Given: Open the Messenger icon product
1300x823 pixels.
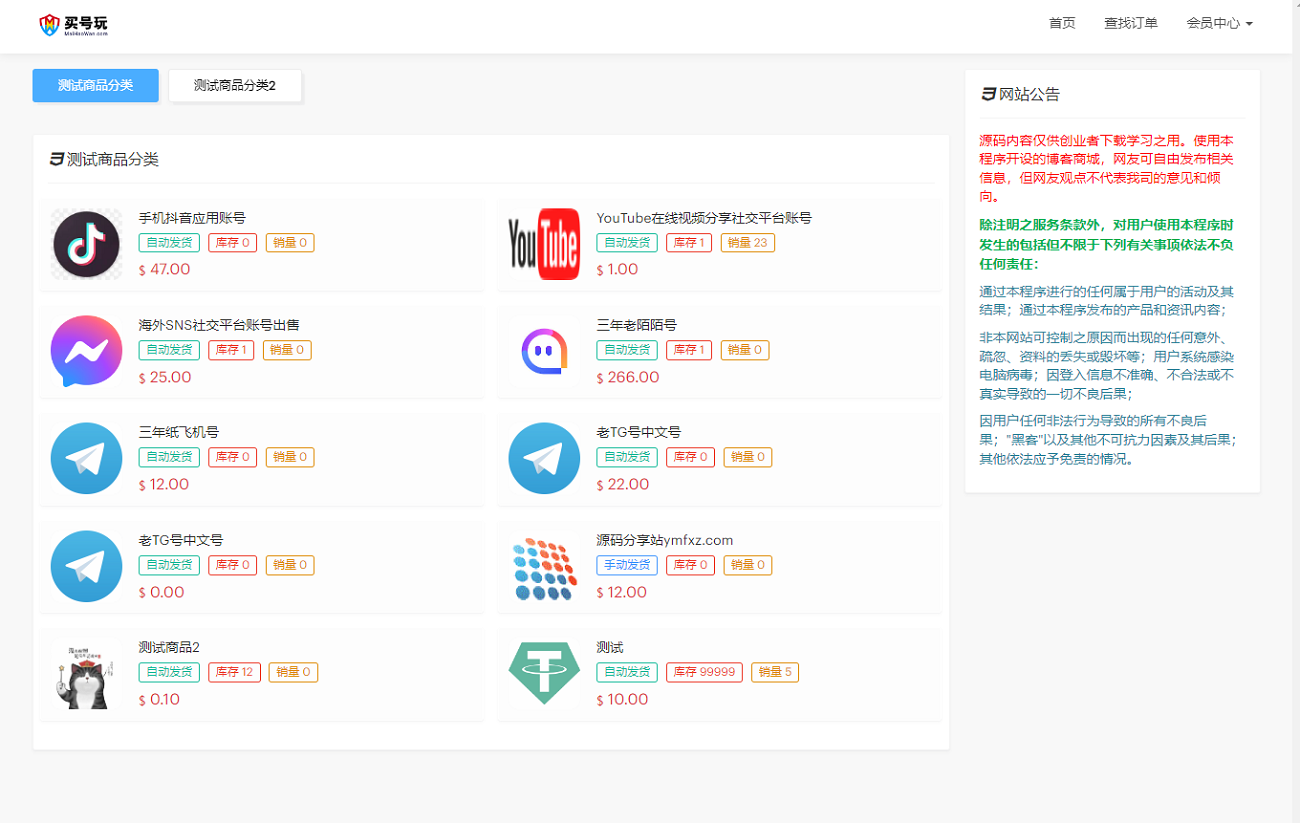Looking at the screenshot, I should click(86, 351).
